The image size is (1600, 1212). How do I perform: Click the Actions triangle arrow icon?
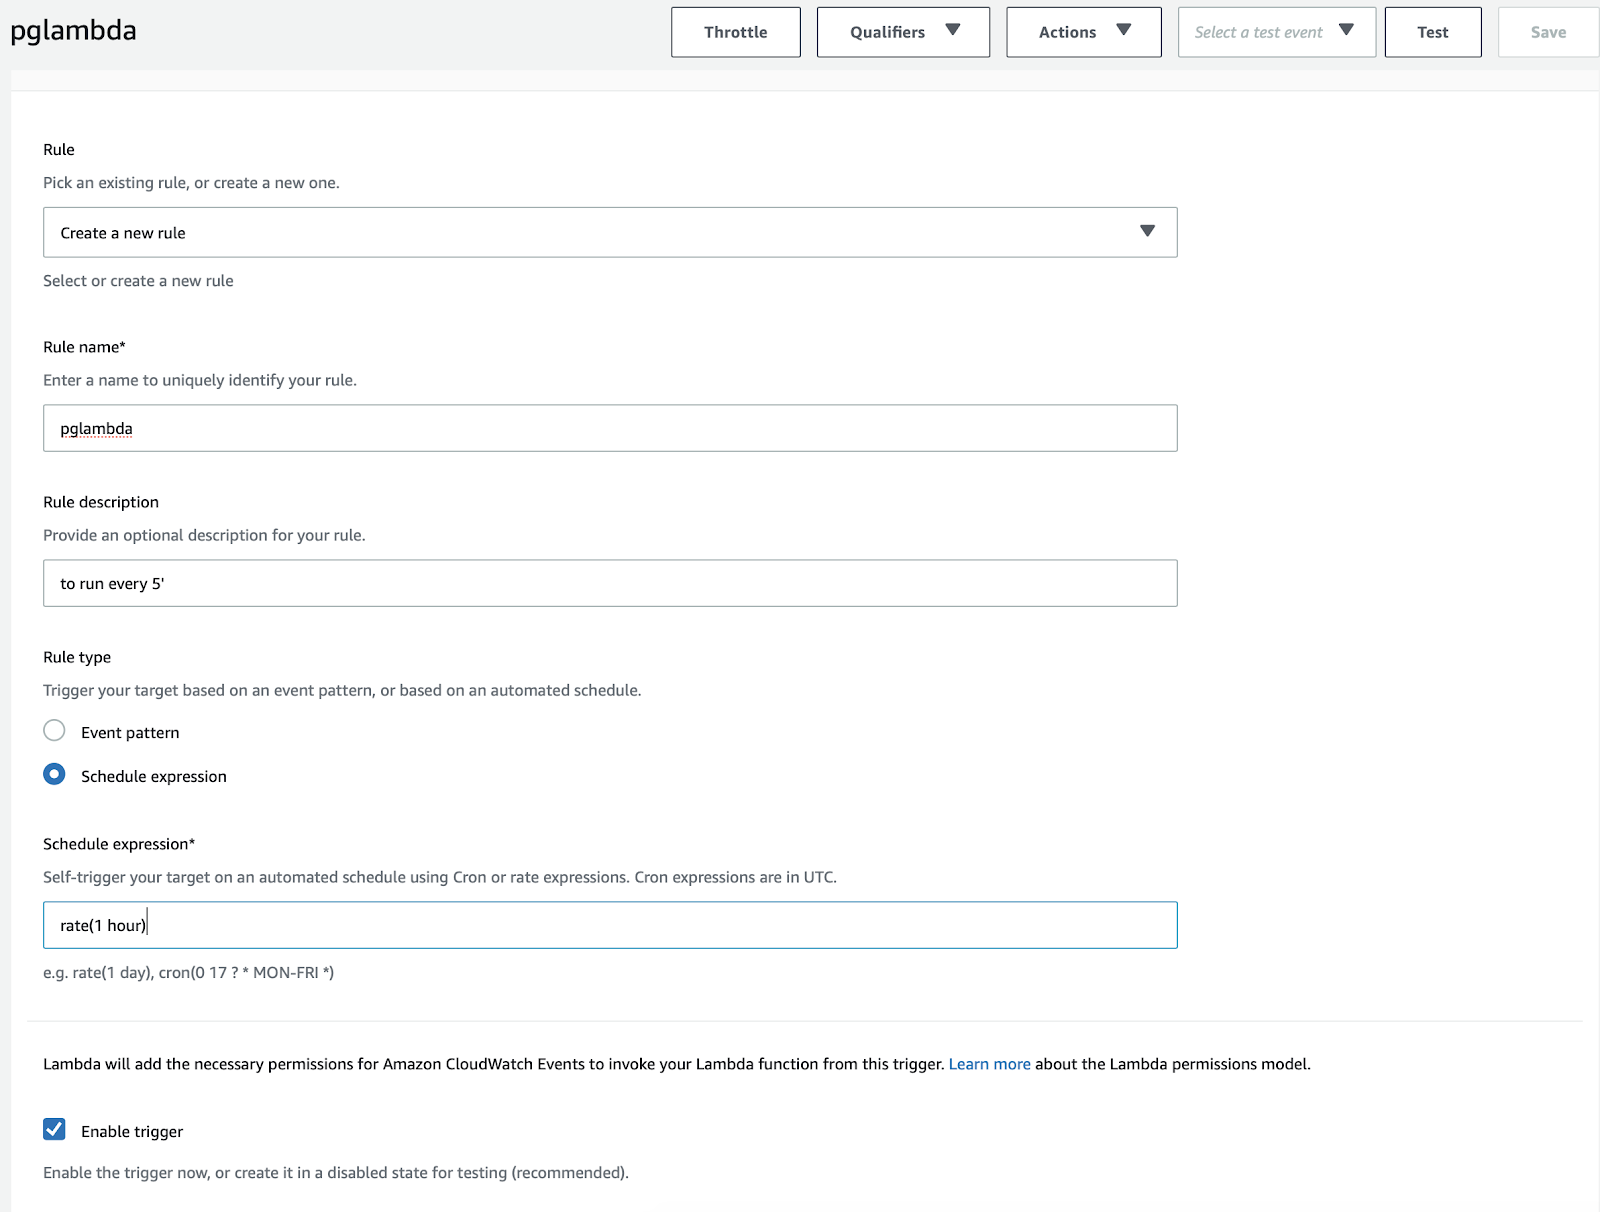[1123, 30]
